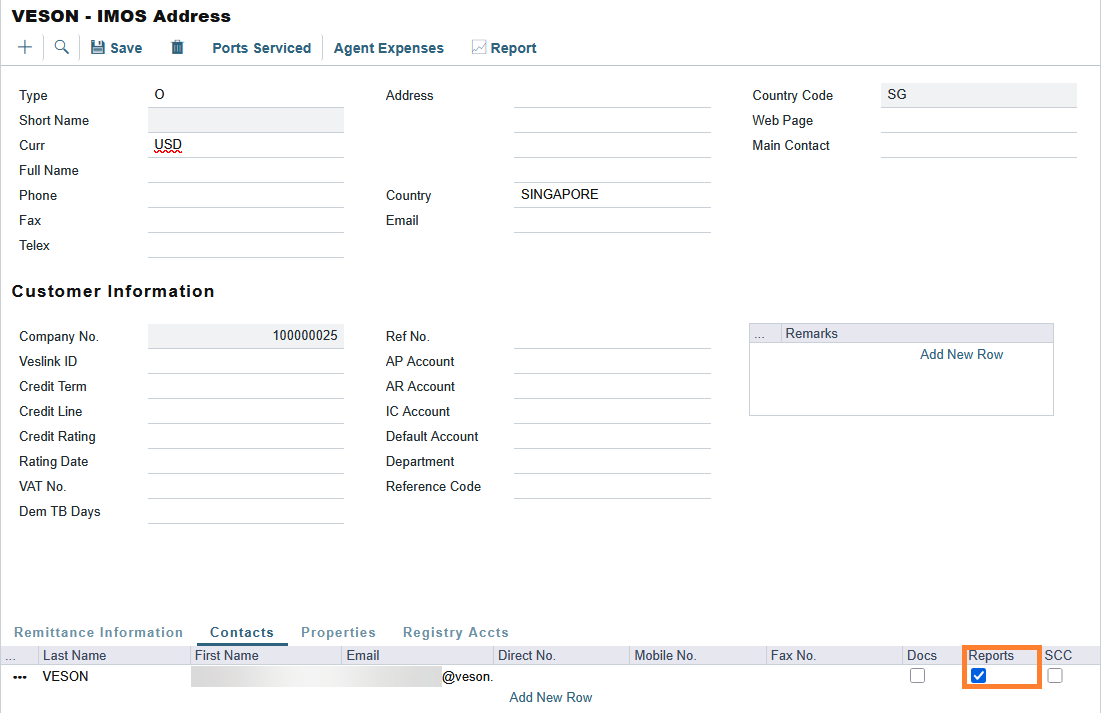
Task: Focus the Type field containing O
Action: tap(246, 95)
